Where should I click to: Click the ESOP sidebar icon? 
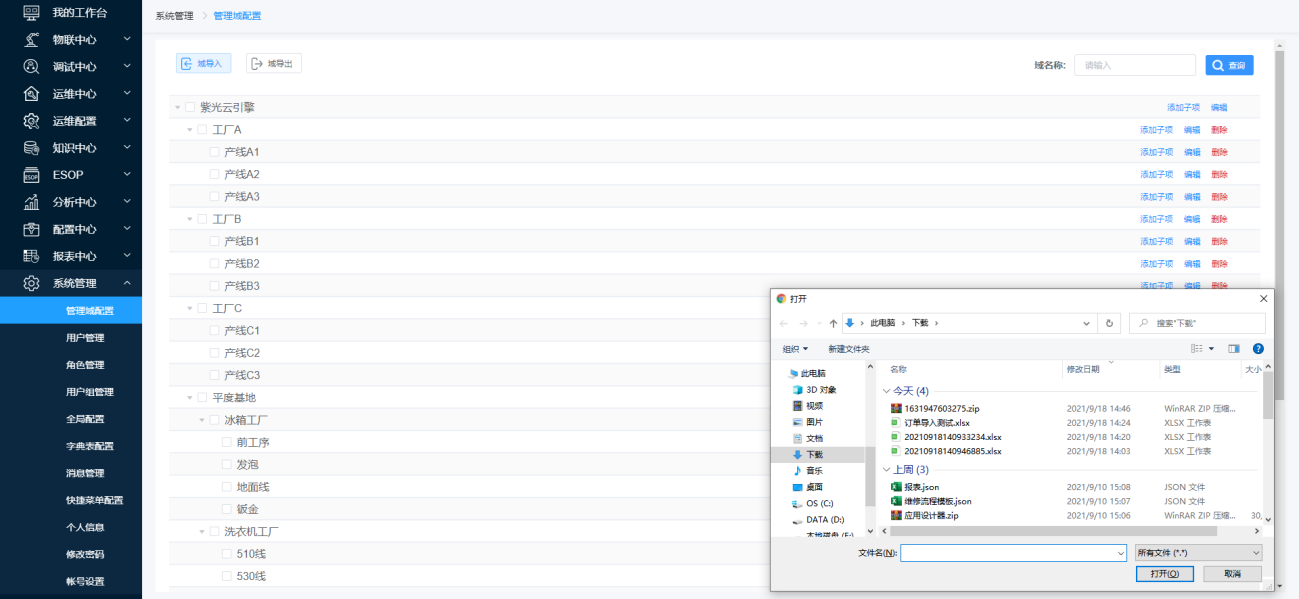[x=31, y=175]
